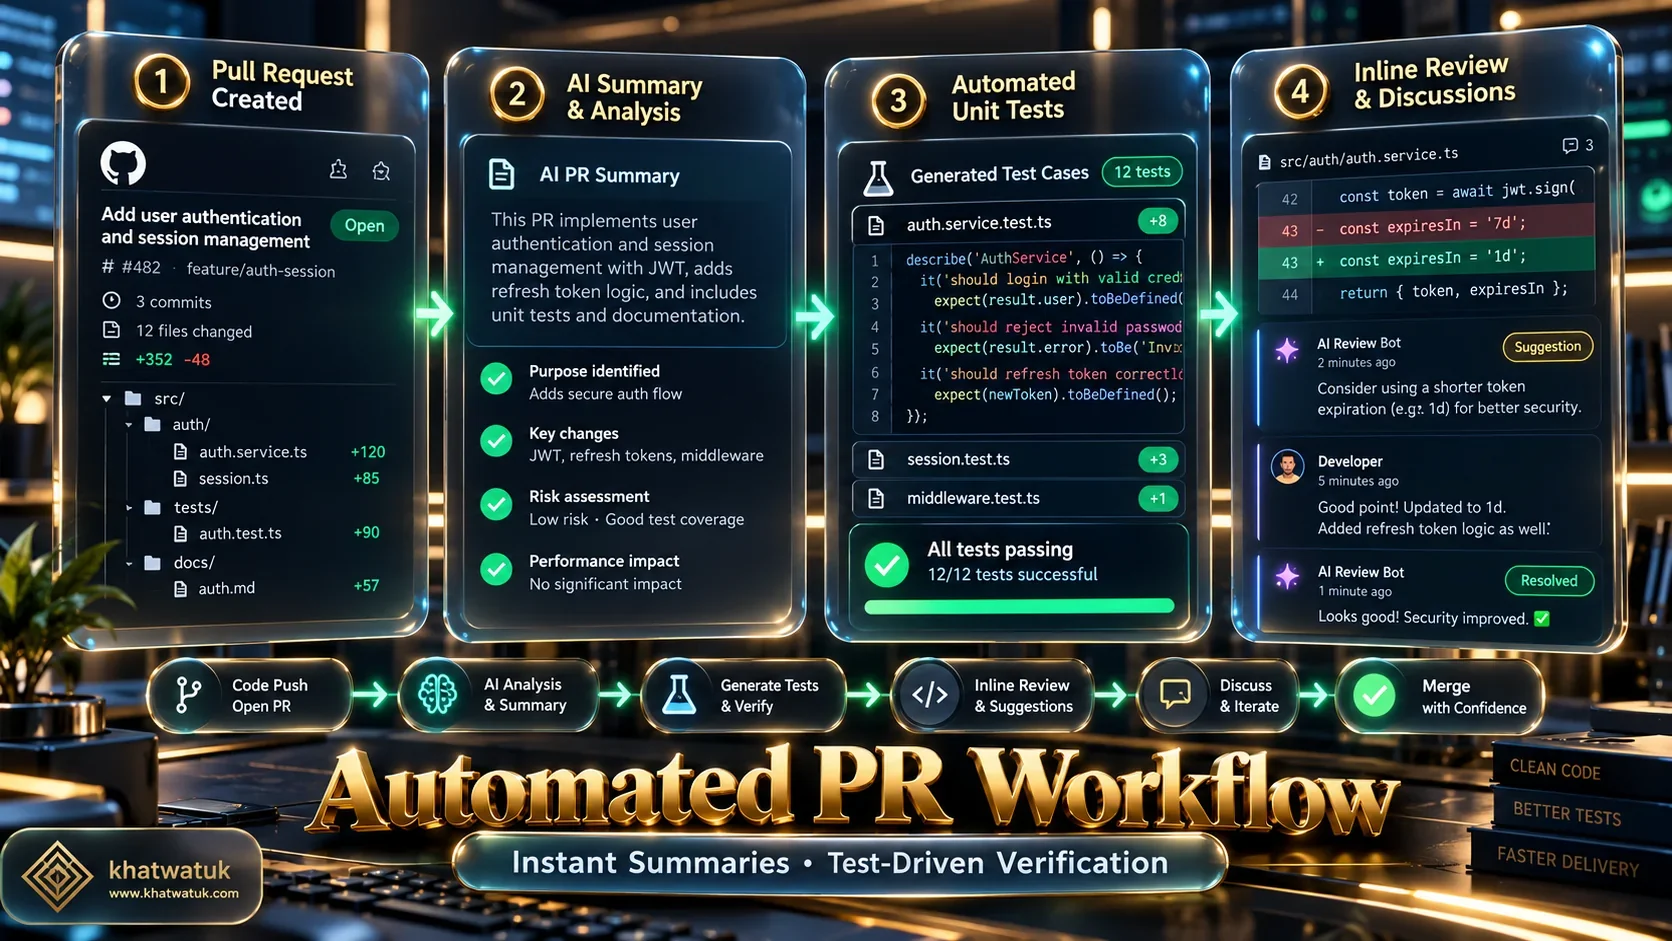The image size is (1672, 941).
Task: Click the document icon next to AI PR Summary
Action: pos(501,174)
